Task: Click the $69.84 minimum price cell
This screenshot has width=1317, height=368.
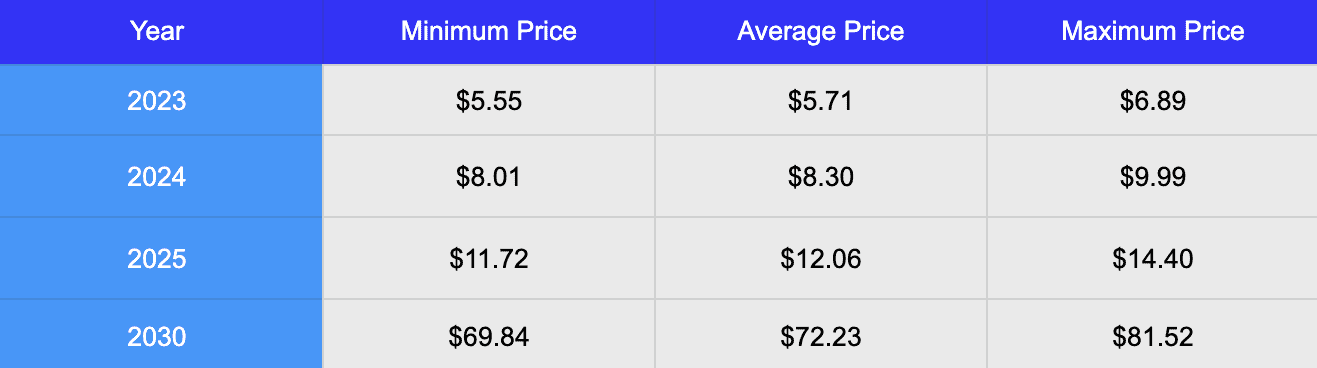Action: (x=488, y=334)
